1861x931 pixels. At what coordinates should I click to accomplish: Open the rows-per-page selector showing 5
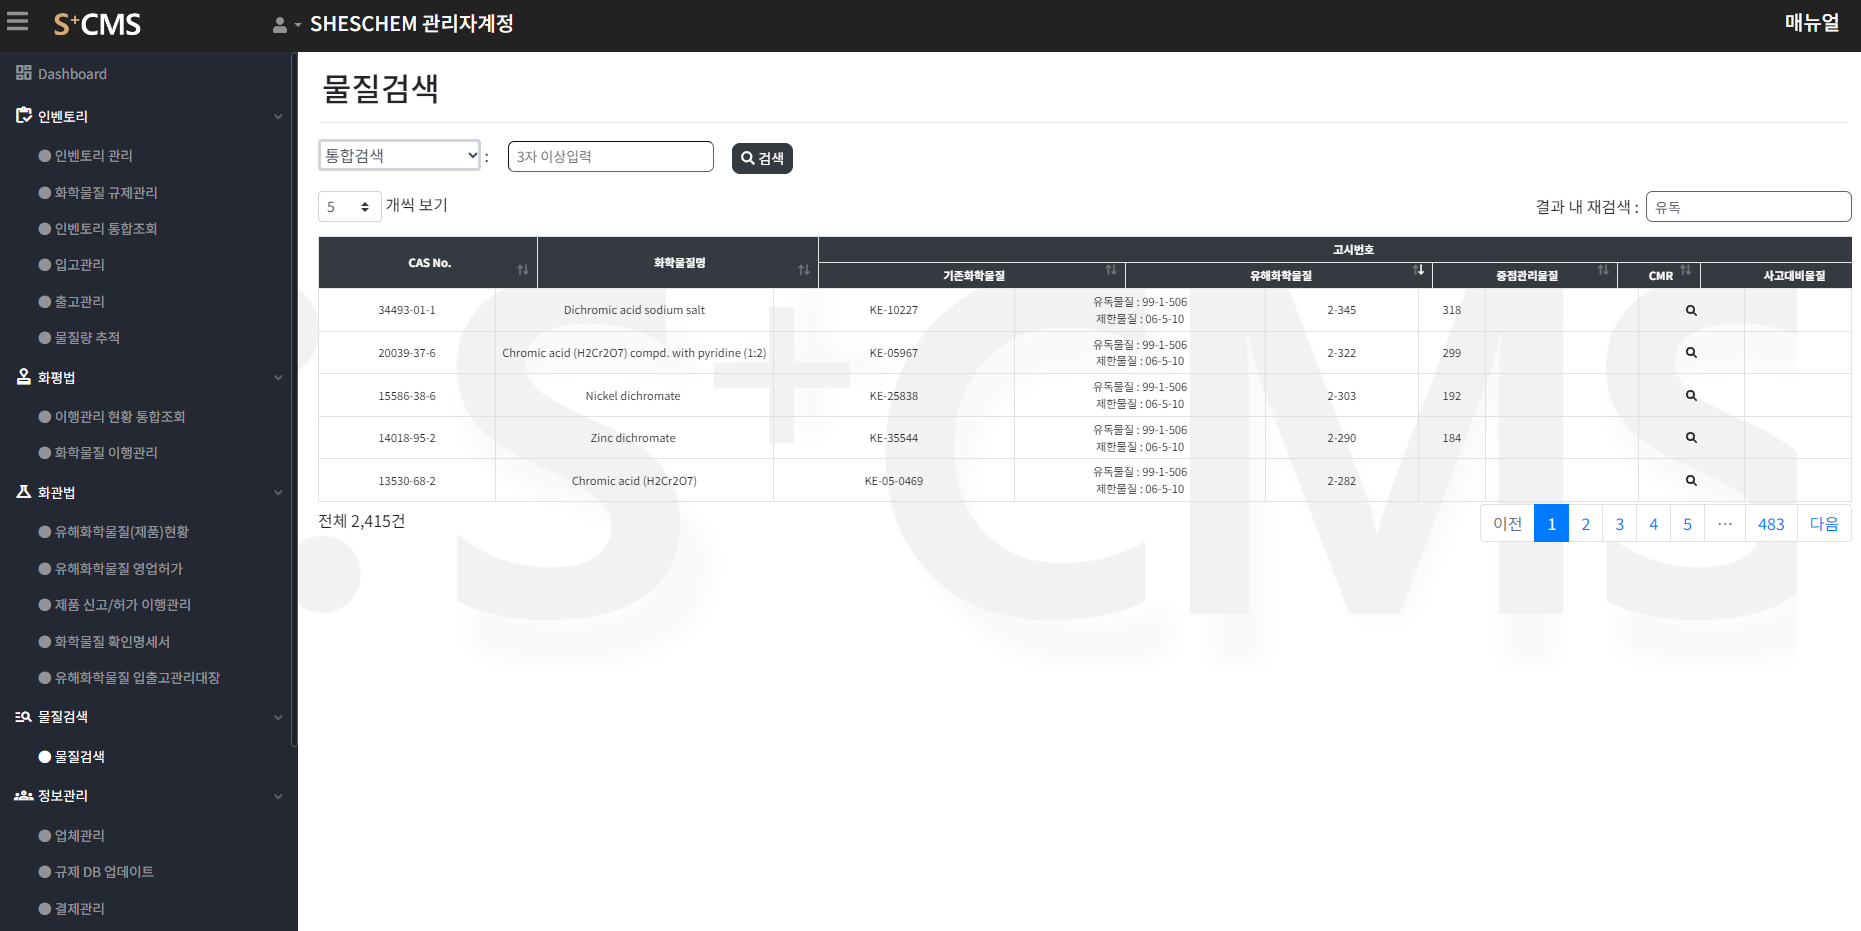[x=349, y=207]
